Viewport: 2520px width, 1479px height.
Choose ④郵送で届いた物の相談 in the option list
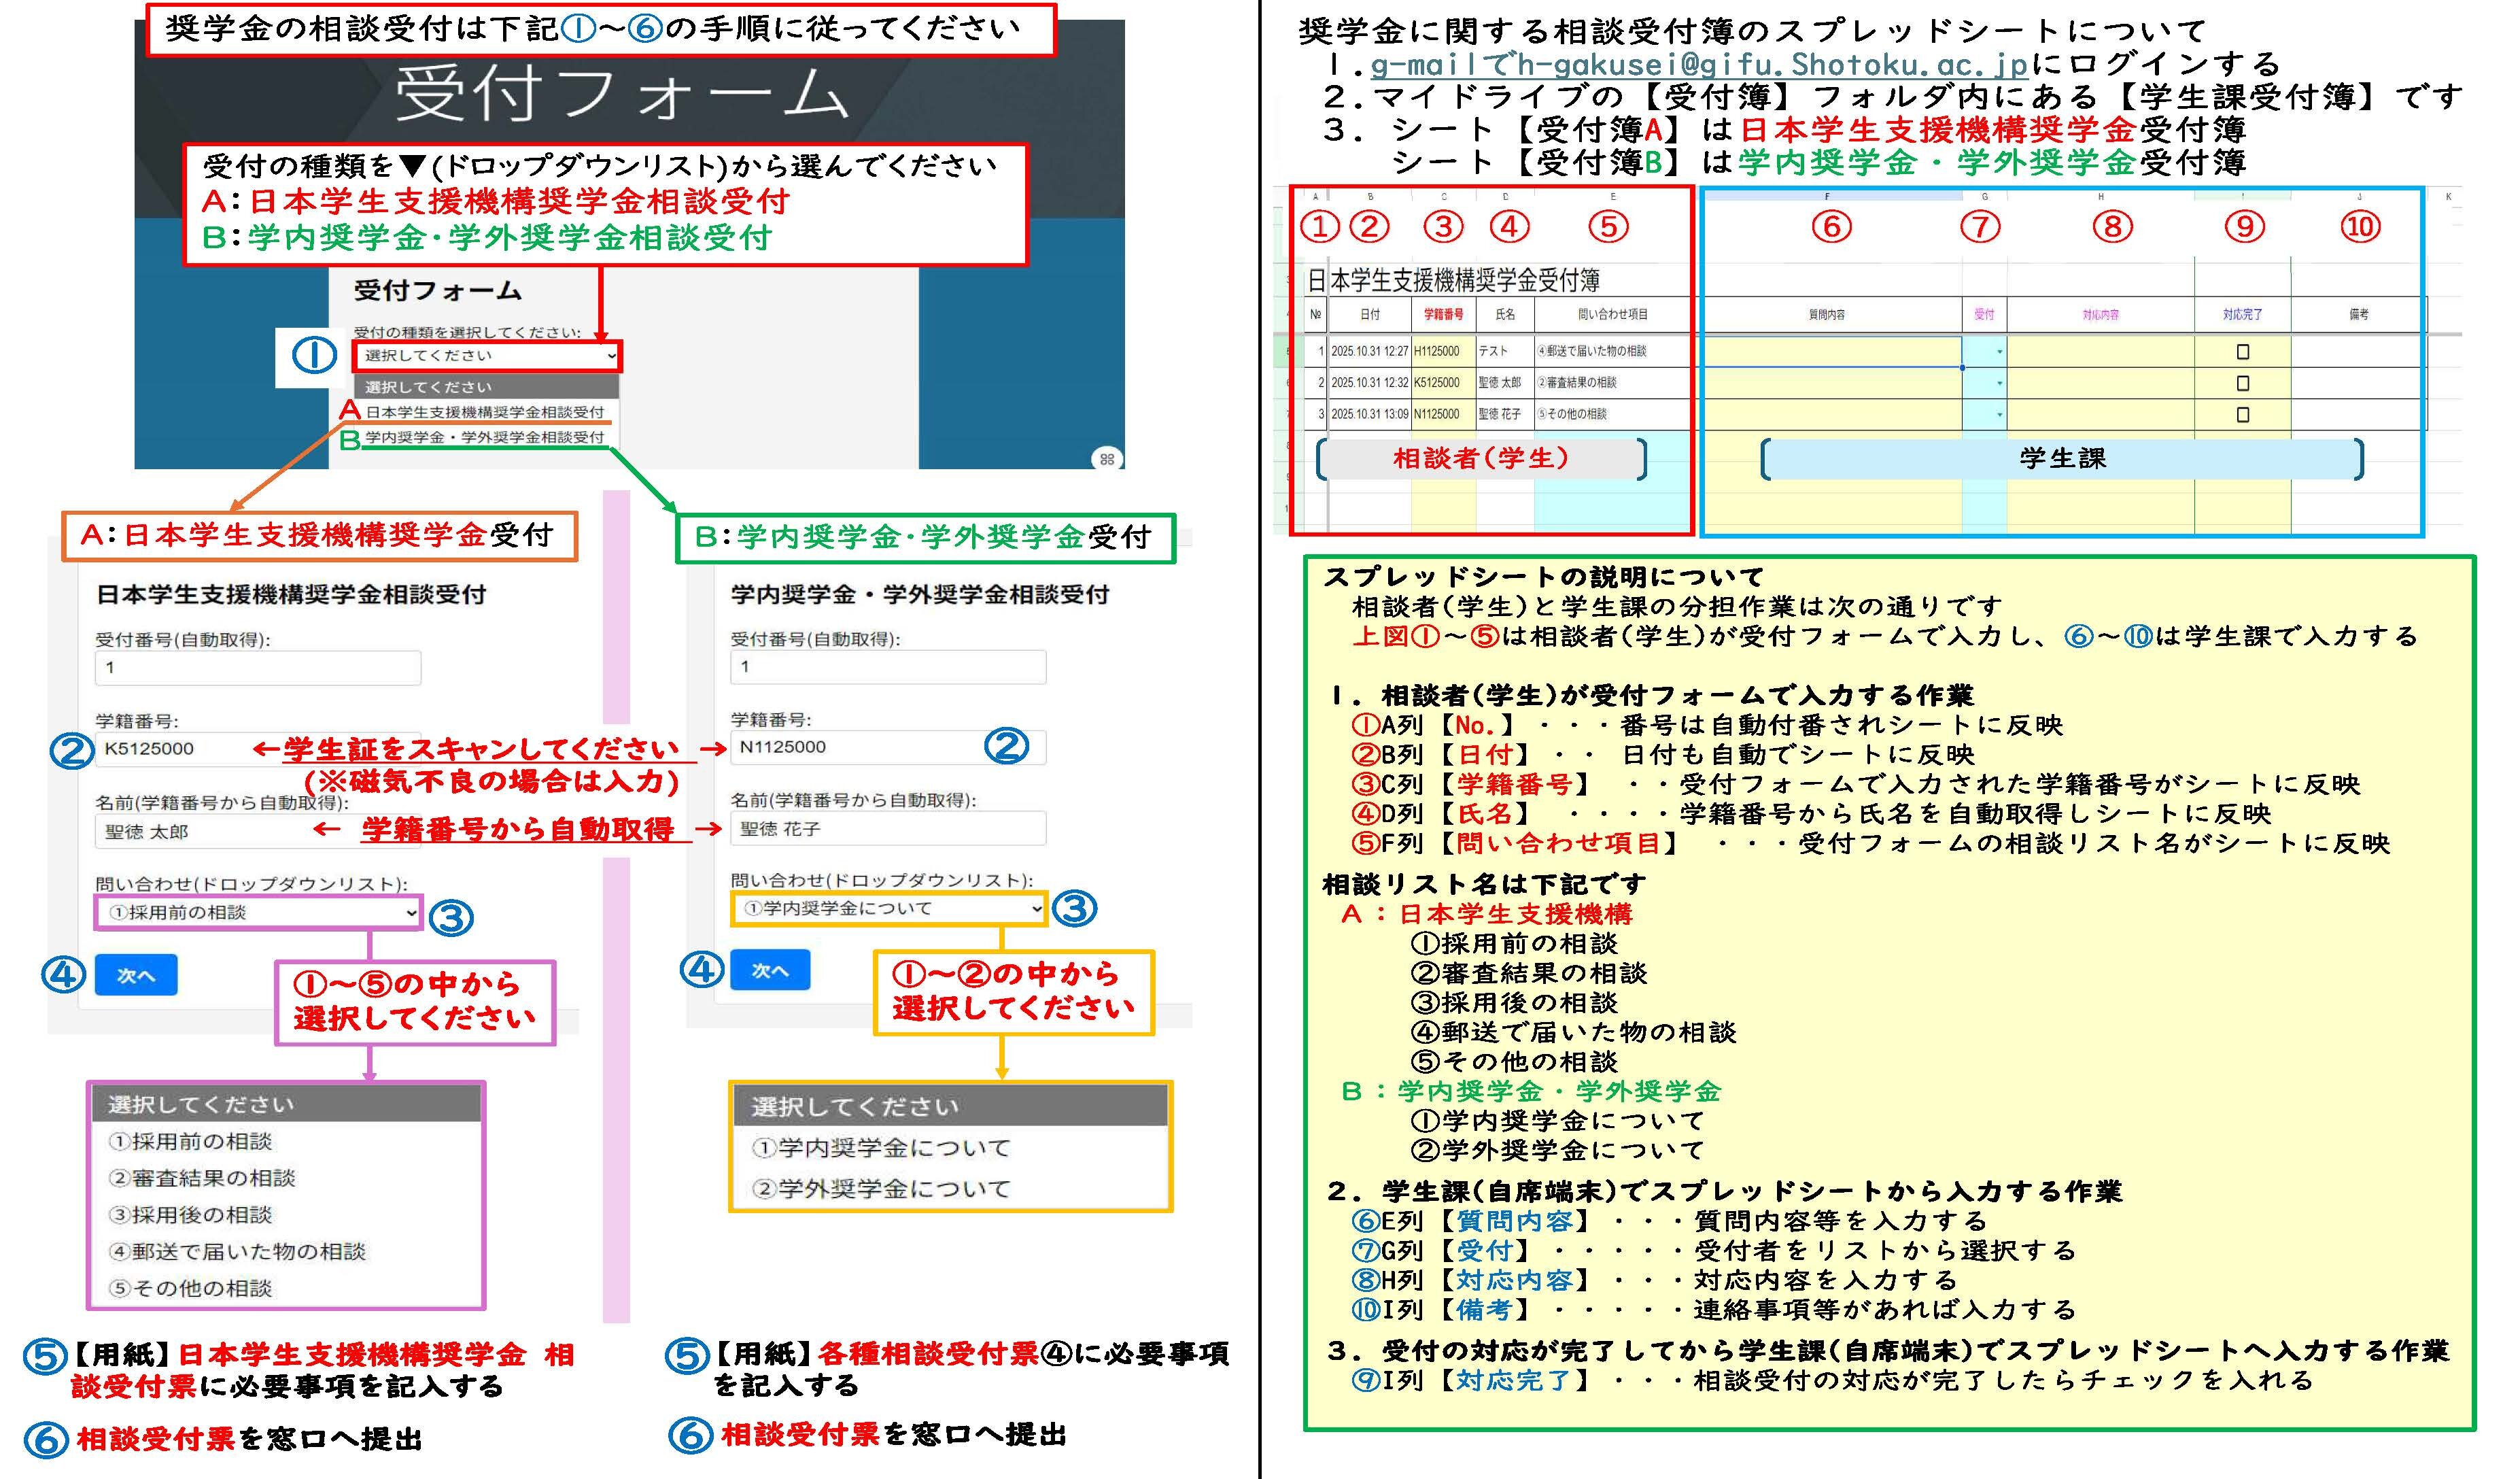click(238, 1251)
